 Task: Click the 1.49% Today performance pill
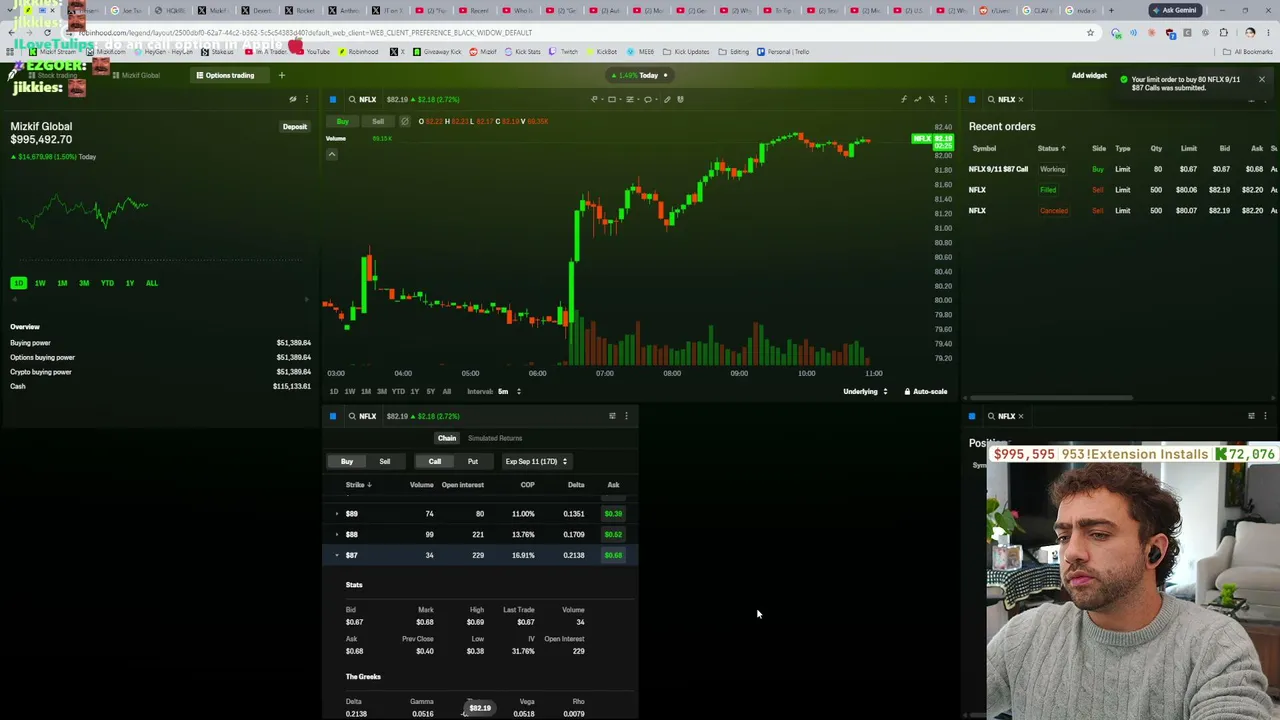[x=640, y=75]
